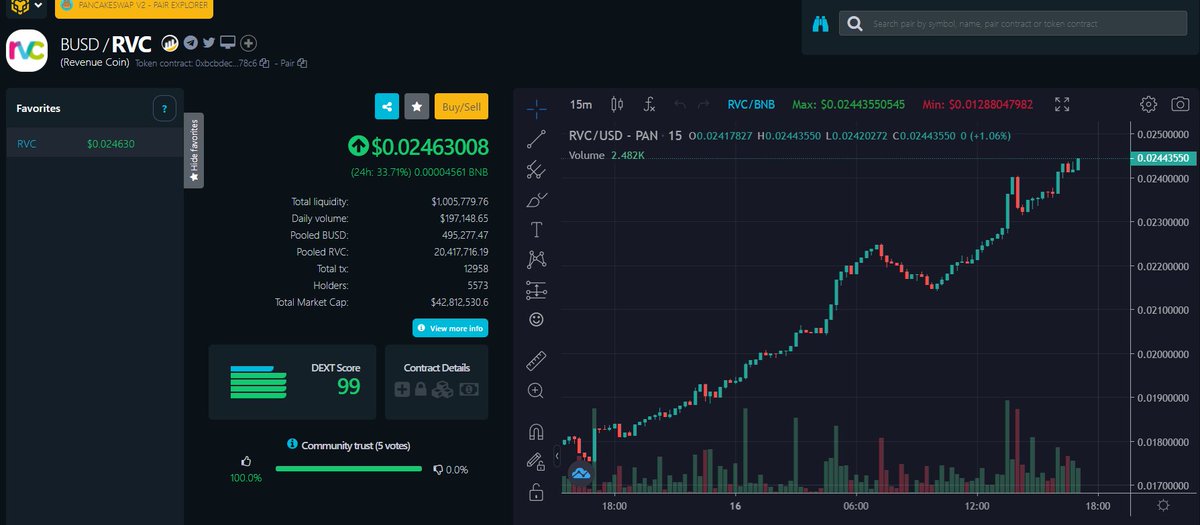Click the plus circle icon near RVC

(x=249, y=43)
